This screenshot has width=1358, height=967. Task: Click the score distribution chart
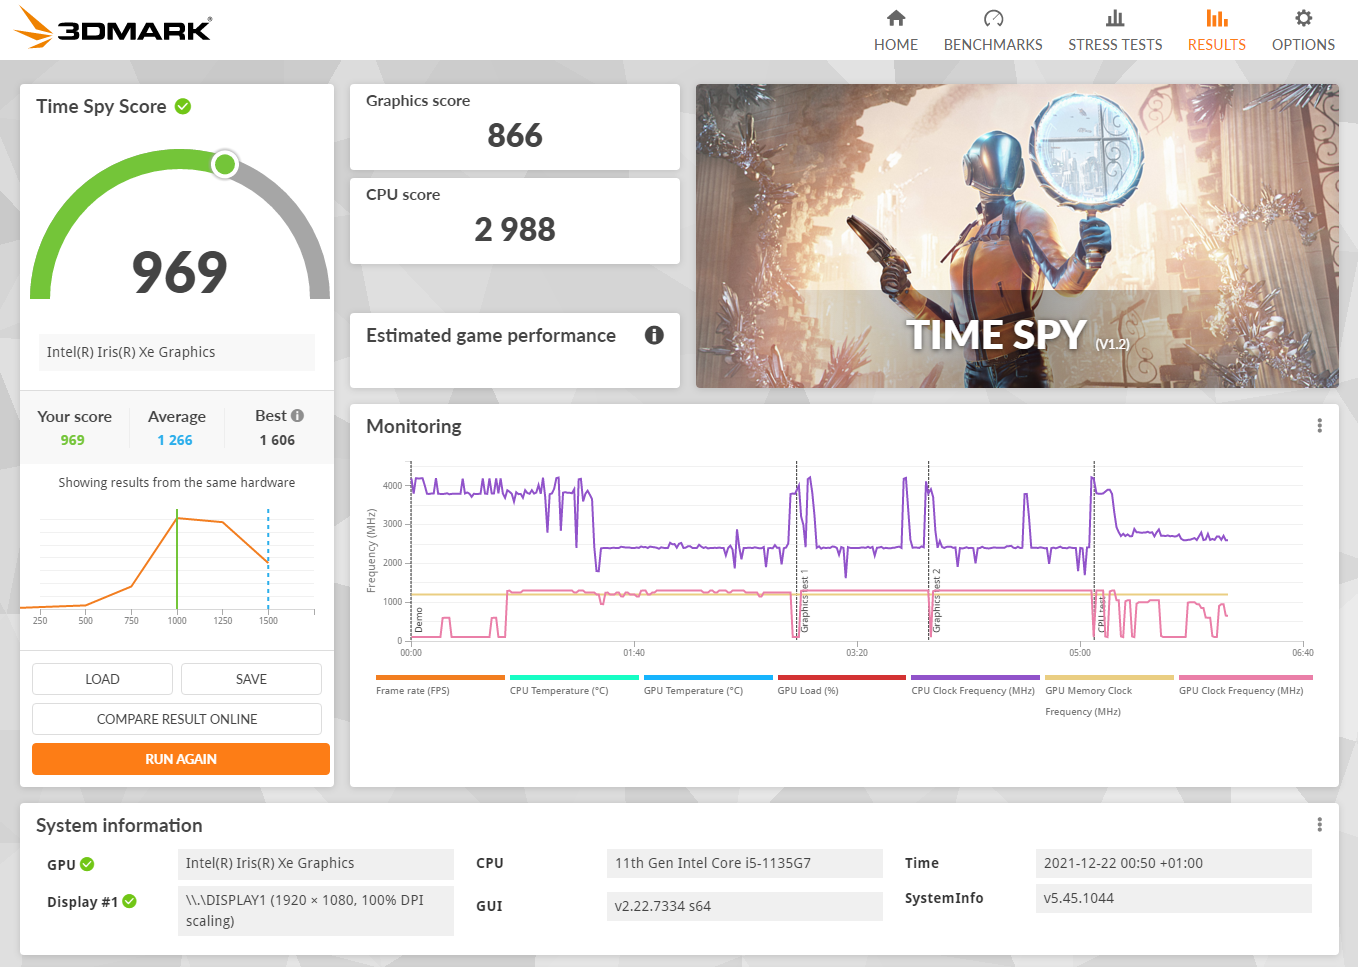(168, 565)
